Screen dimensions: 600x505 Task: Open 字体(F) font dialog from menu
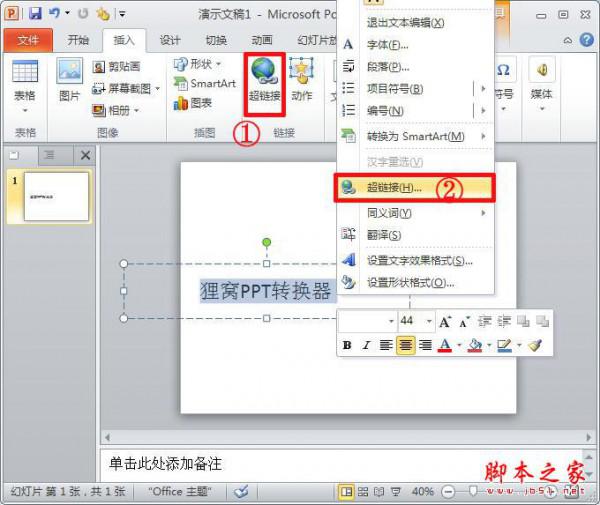415,45
